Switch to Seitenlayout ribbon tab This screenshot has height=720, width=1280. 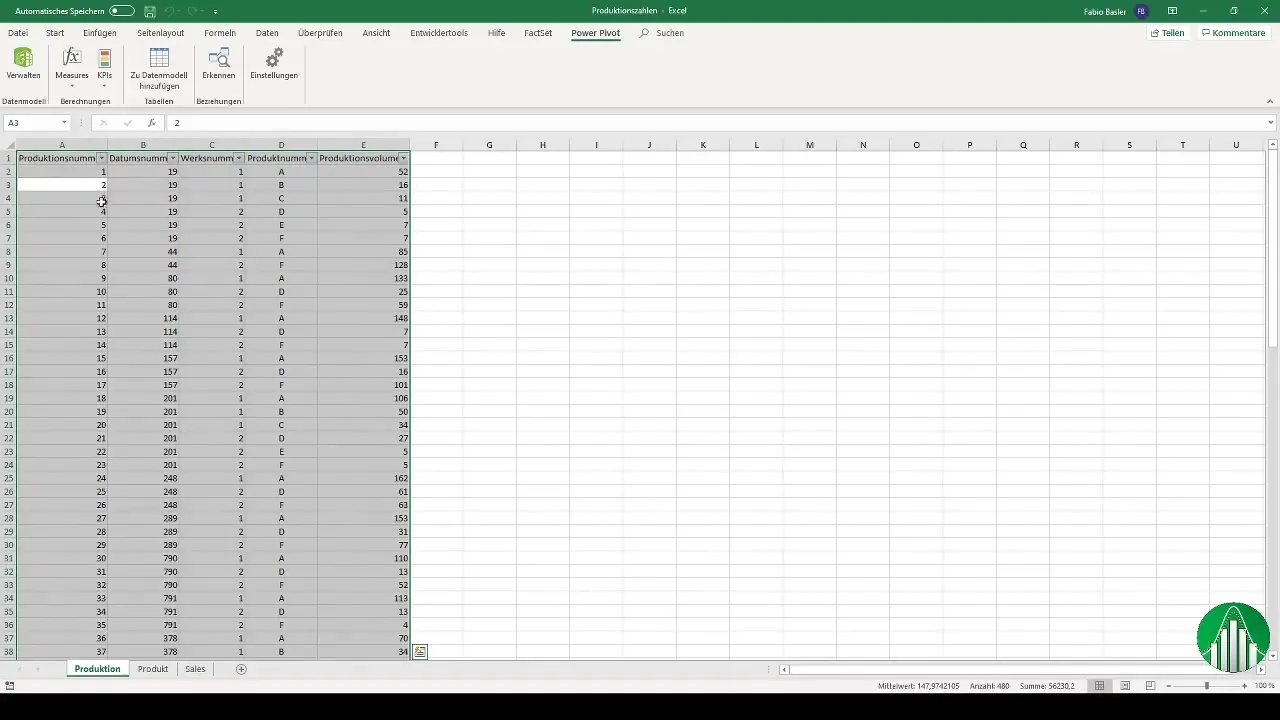tap(160, 33)
